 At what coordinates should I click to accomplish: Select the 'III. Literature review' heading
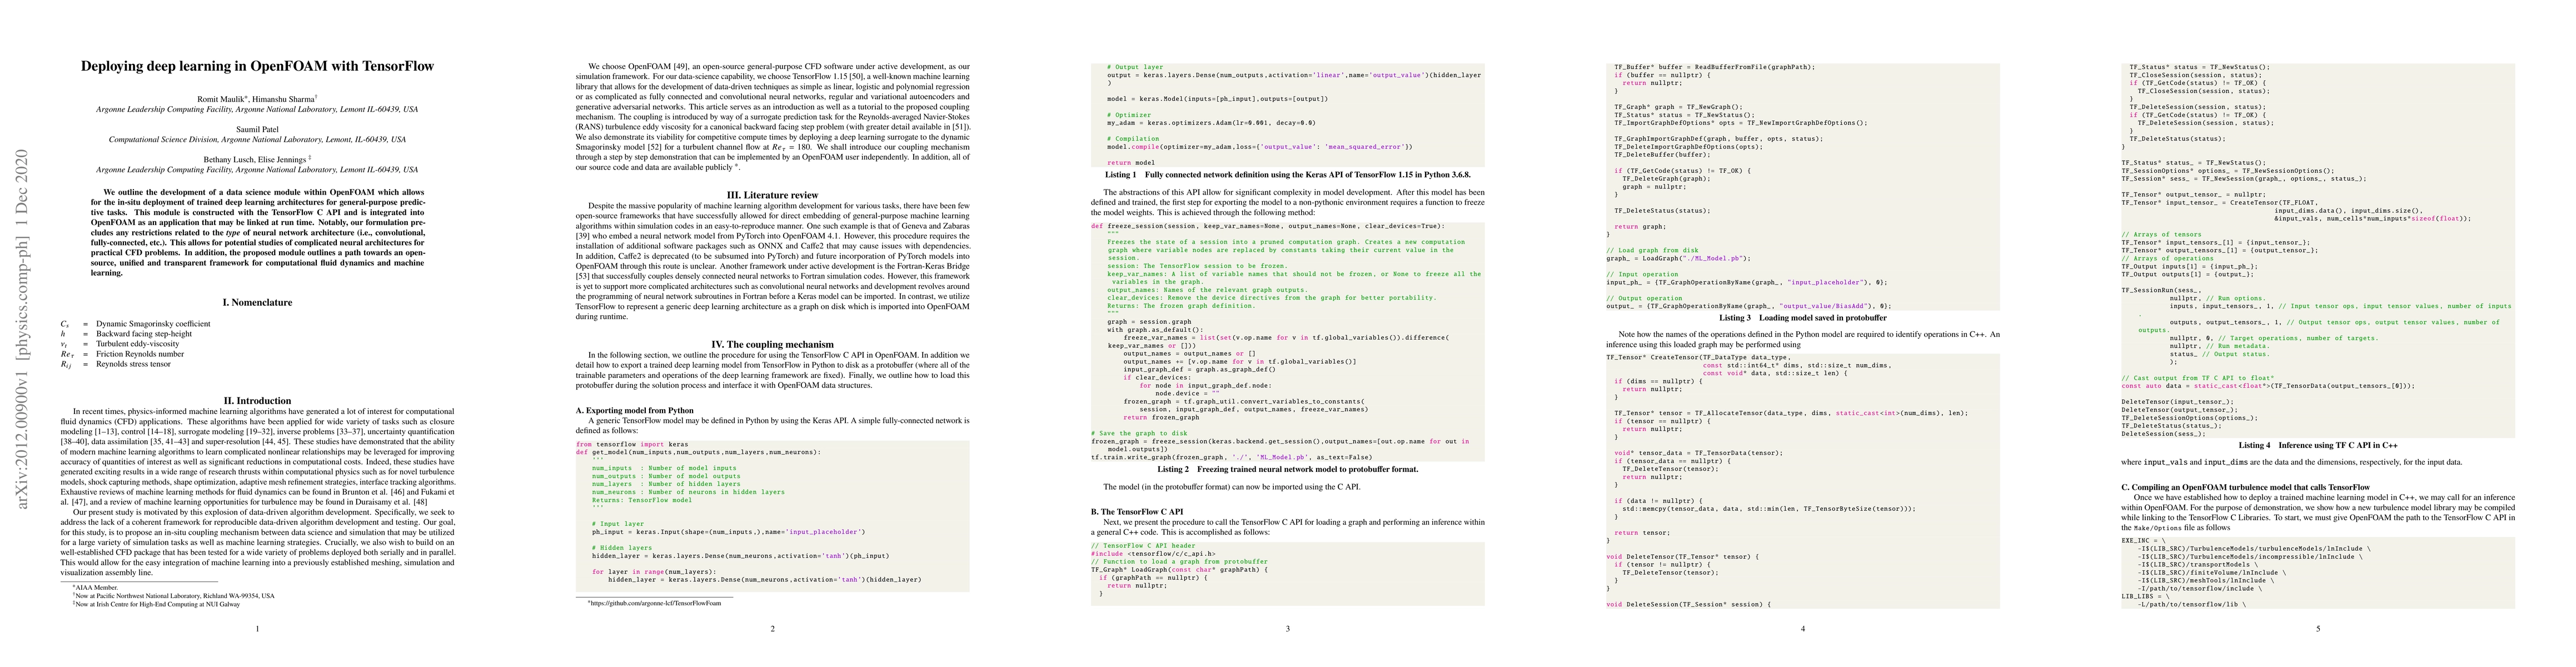tap(772, 195)
